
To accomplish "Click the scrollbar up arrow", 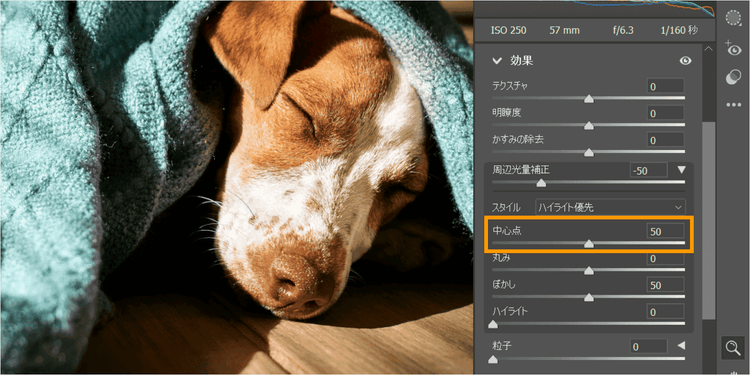I will (708, 49).
